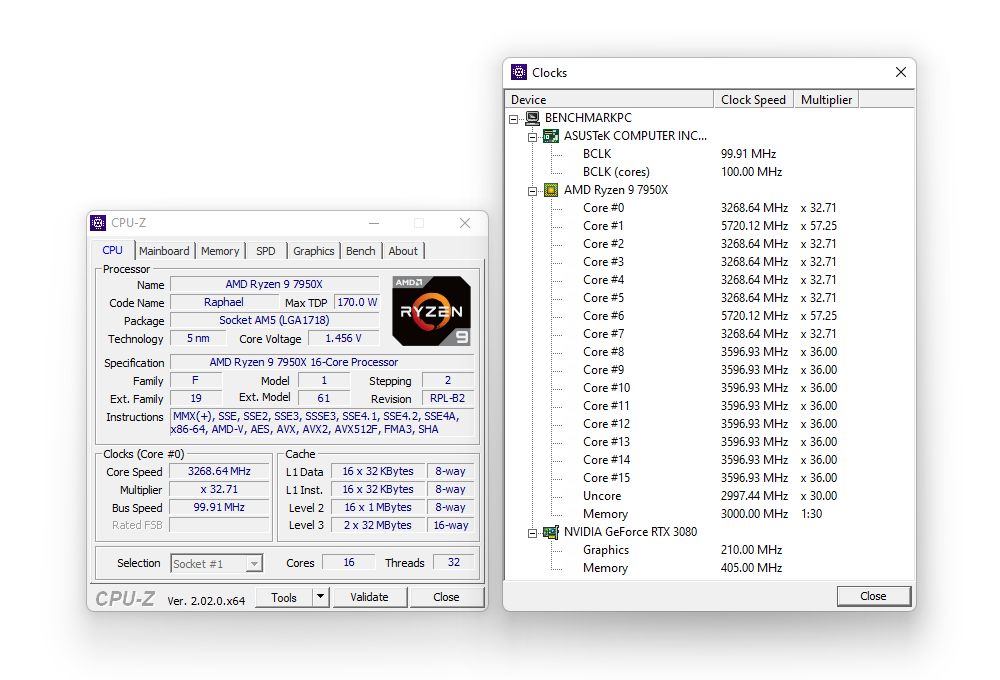Click the Technology value 5 nm
The height and width of the screenshot is (680, 1000).
click(198, 338)
